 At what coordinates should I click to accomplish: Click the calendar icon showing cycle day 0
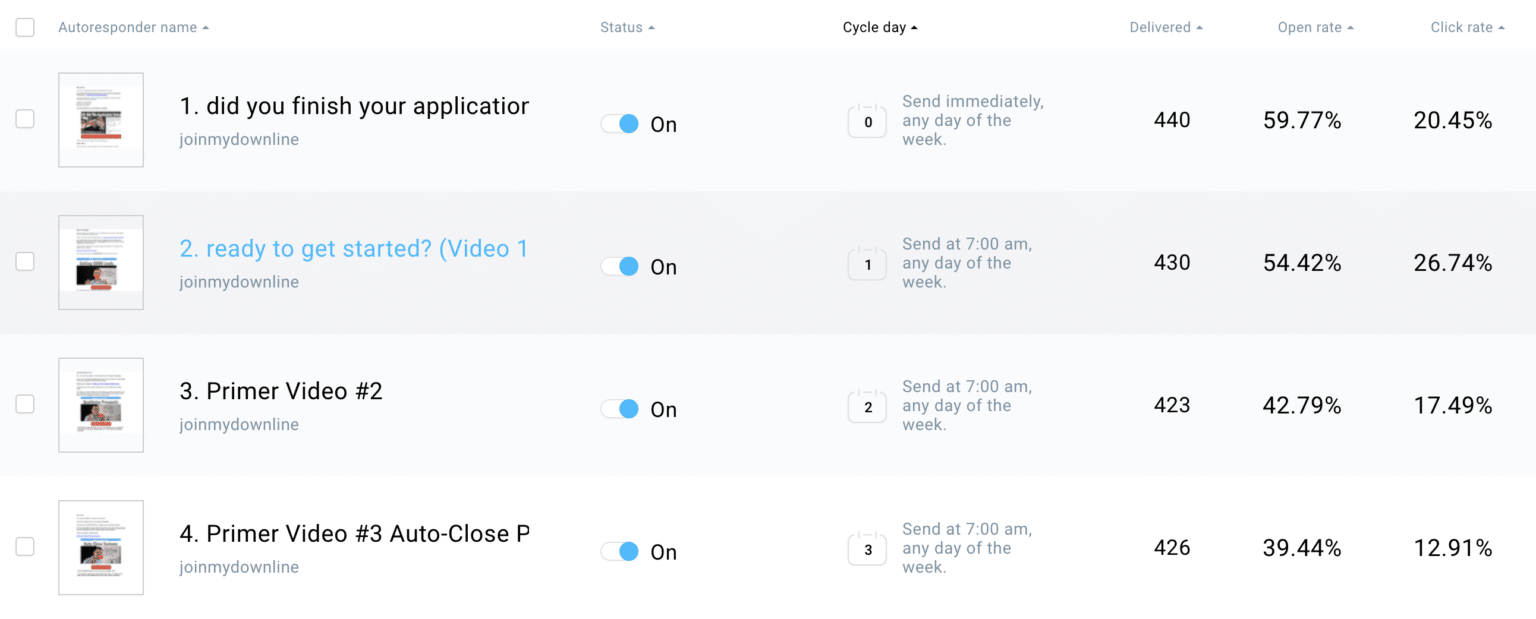[866, 121]
